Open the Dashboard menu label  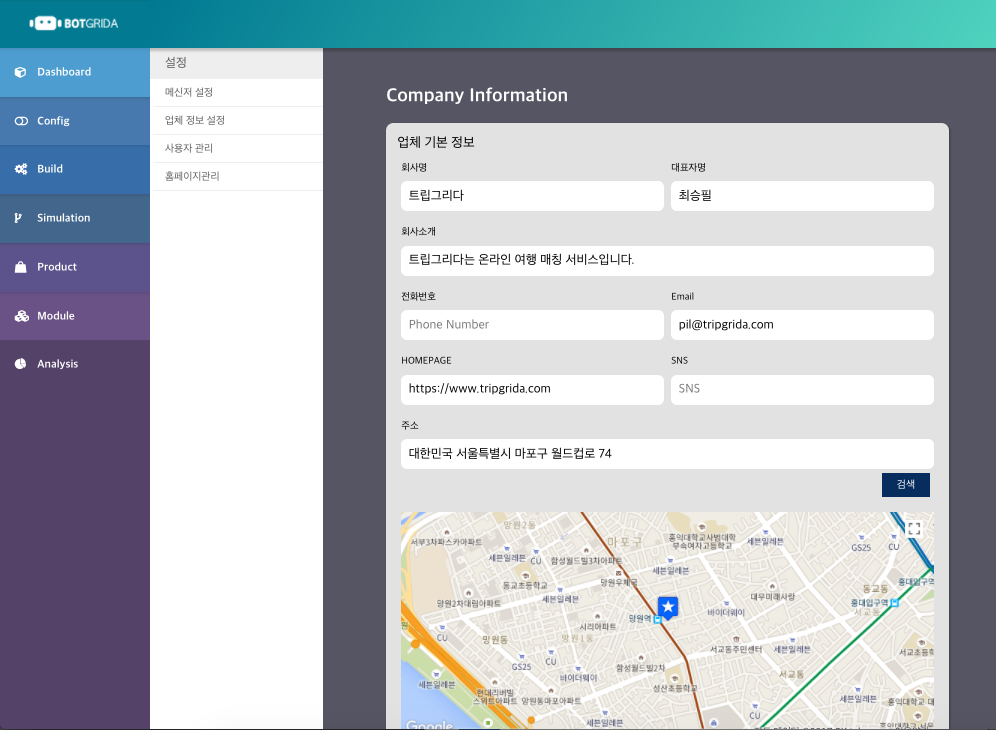click(64, 72)
